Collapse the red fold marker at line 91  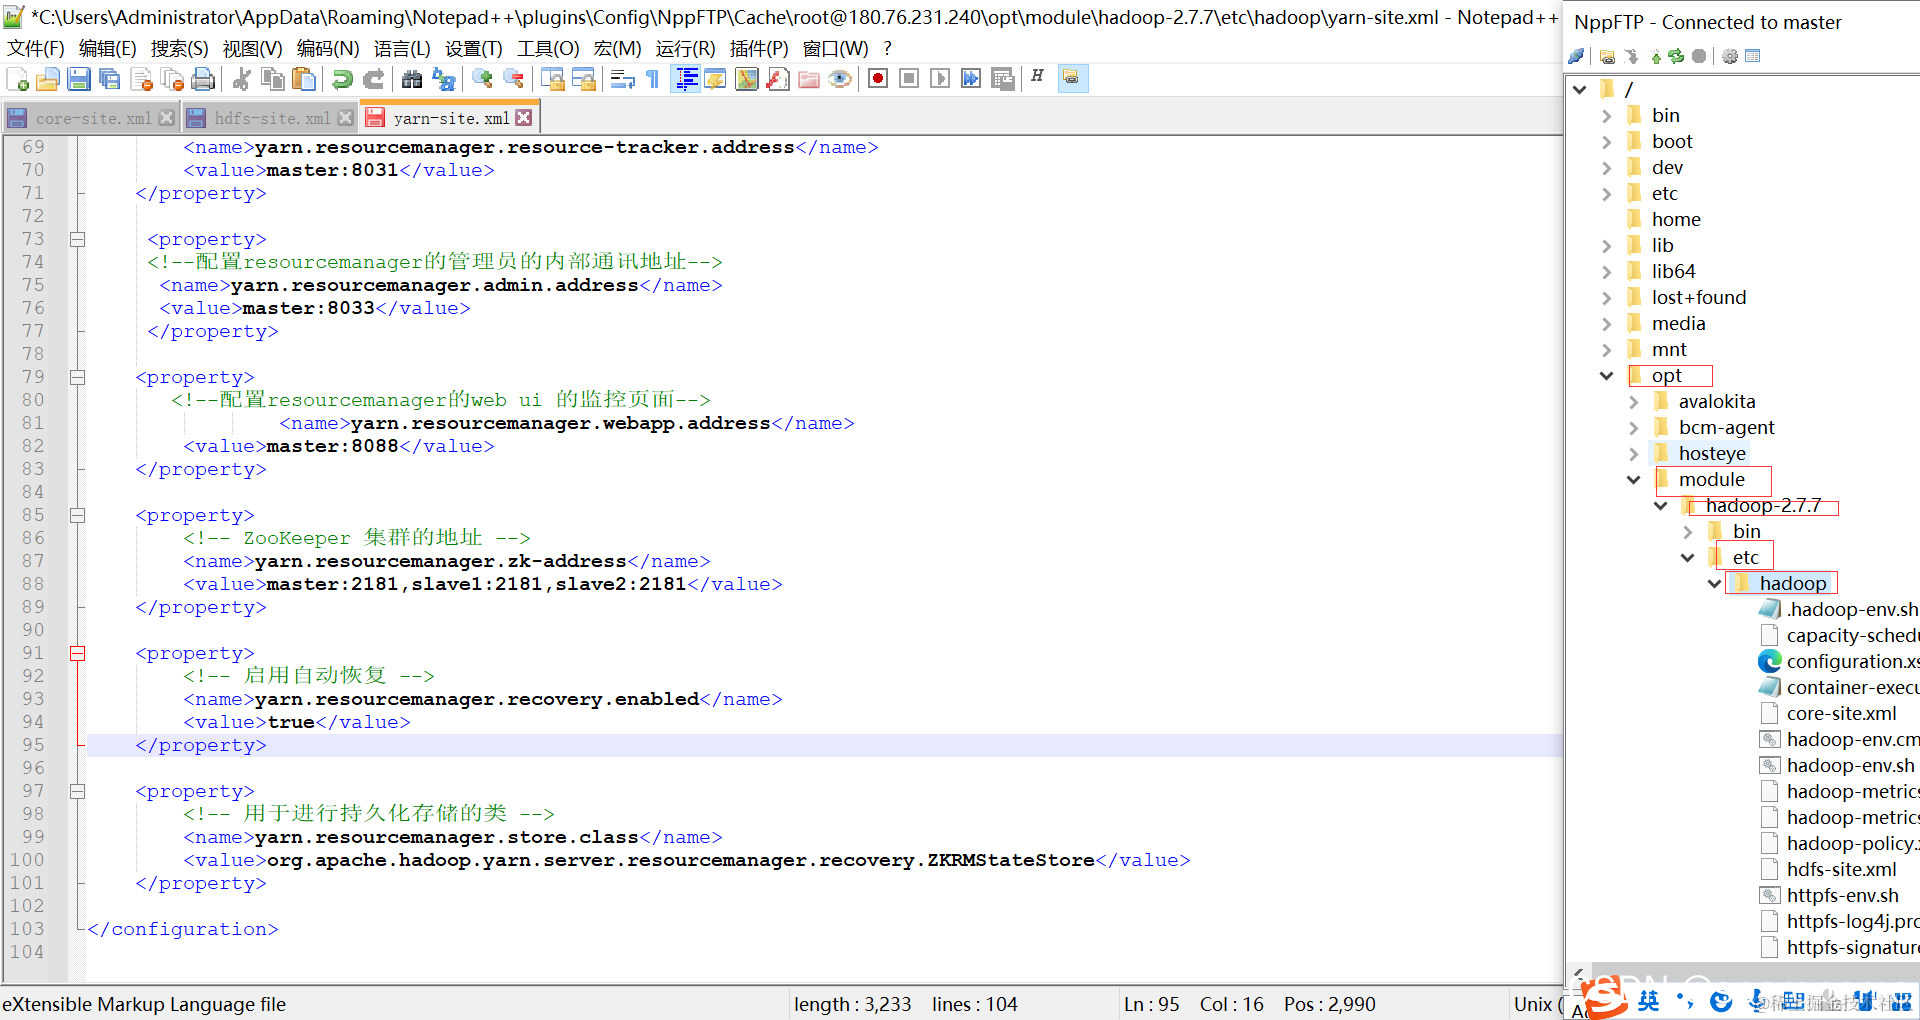point(77,653)
